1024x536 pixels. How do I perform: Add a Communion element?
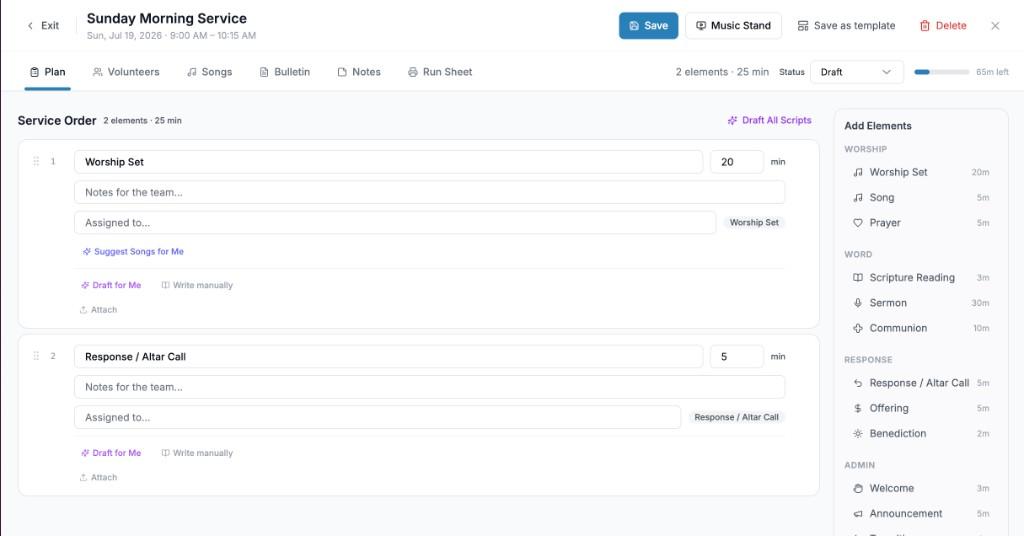point(921,328)
